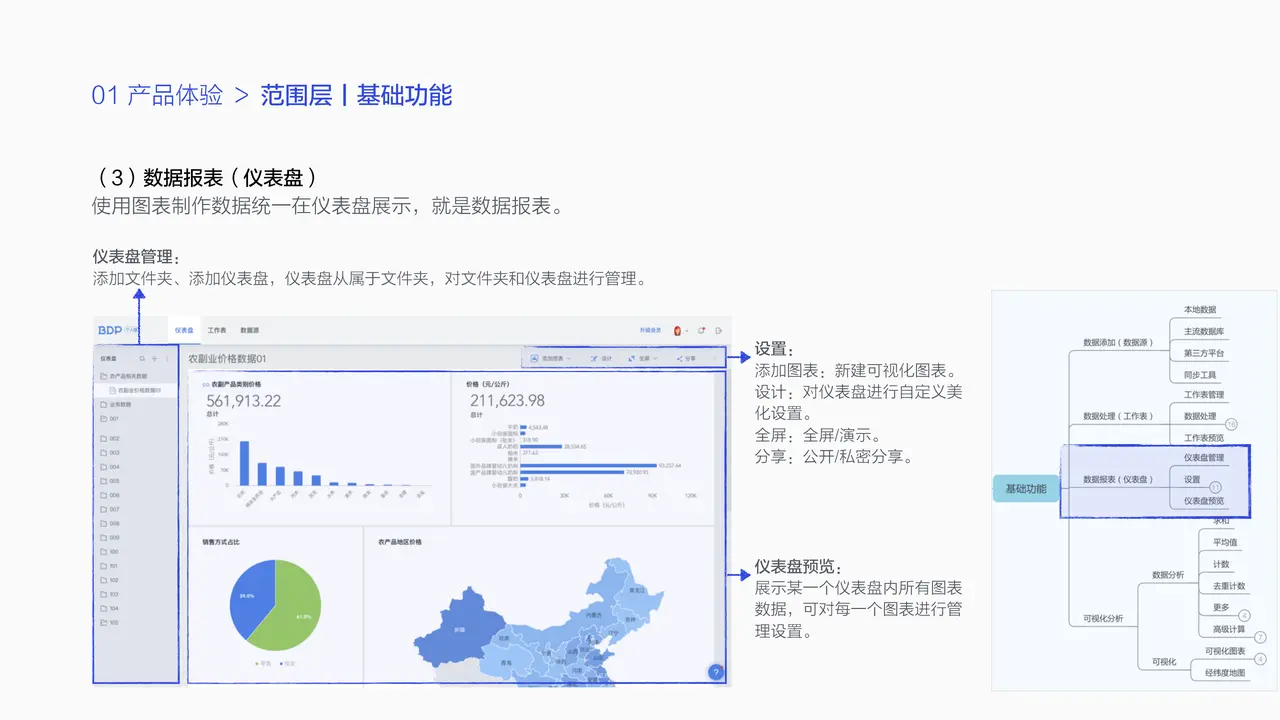
Task: Expand the collapsed node badge 11
Action: coord(1216,487)
